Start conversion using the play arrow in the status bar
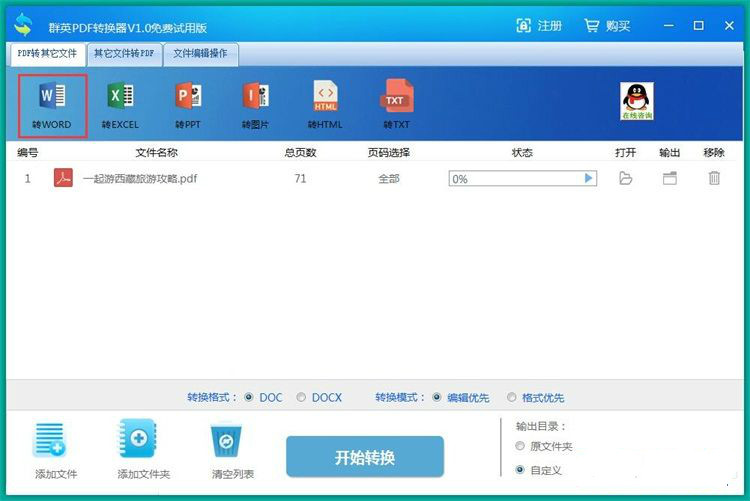The width and height of the screenshot is (750, 501). 588,178
